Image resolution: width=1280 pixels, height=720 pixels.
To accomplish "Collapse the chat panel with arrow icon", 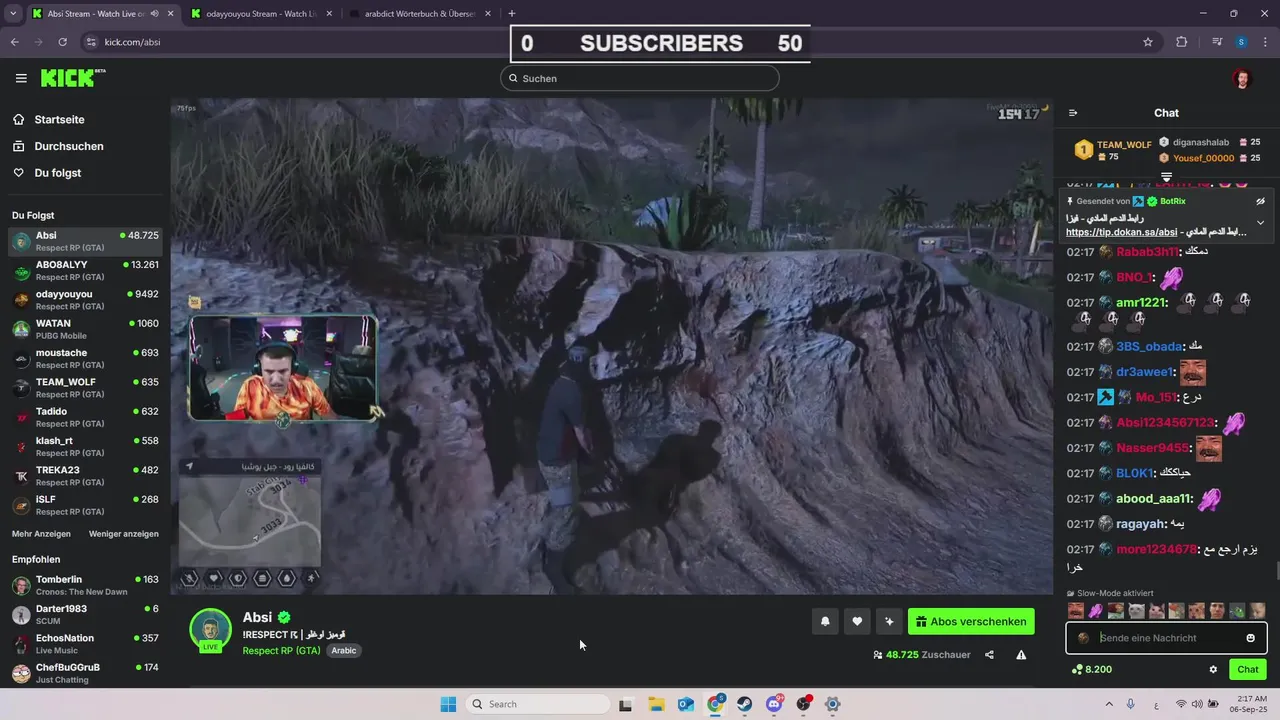I will (x=1073, y=113).
